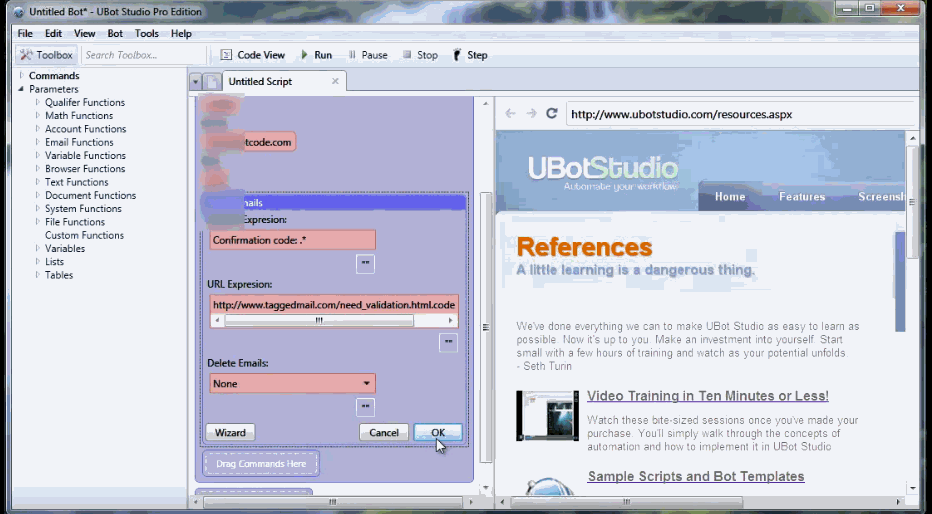Click the URL Expresion input field
The width and height of the screenshot is (932, 514).
334,304
